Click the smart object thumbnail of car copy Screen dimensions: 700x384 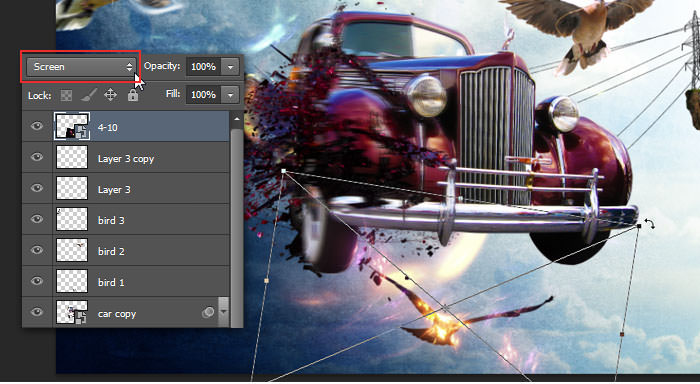pyautogui.click(x=72, y=312)
